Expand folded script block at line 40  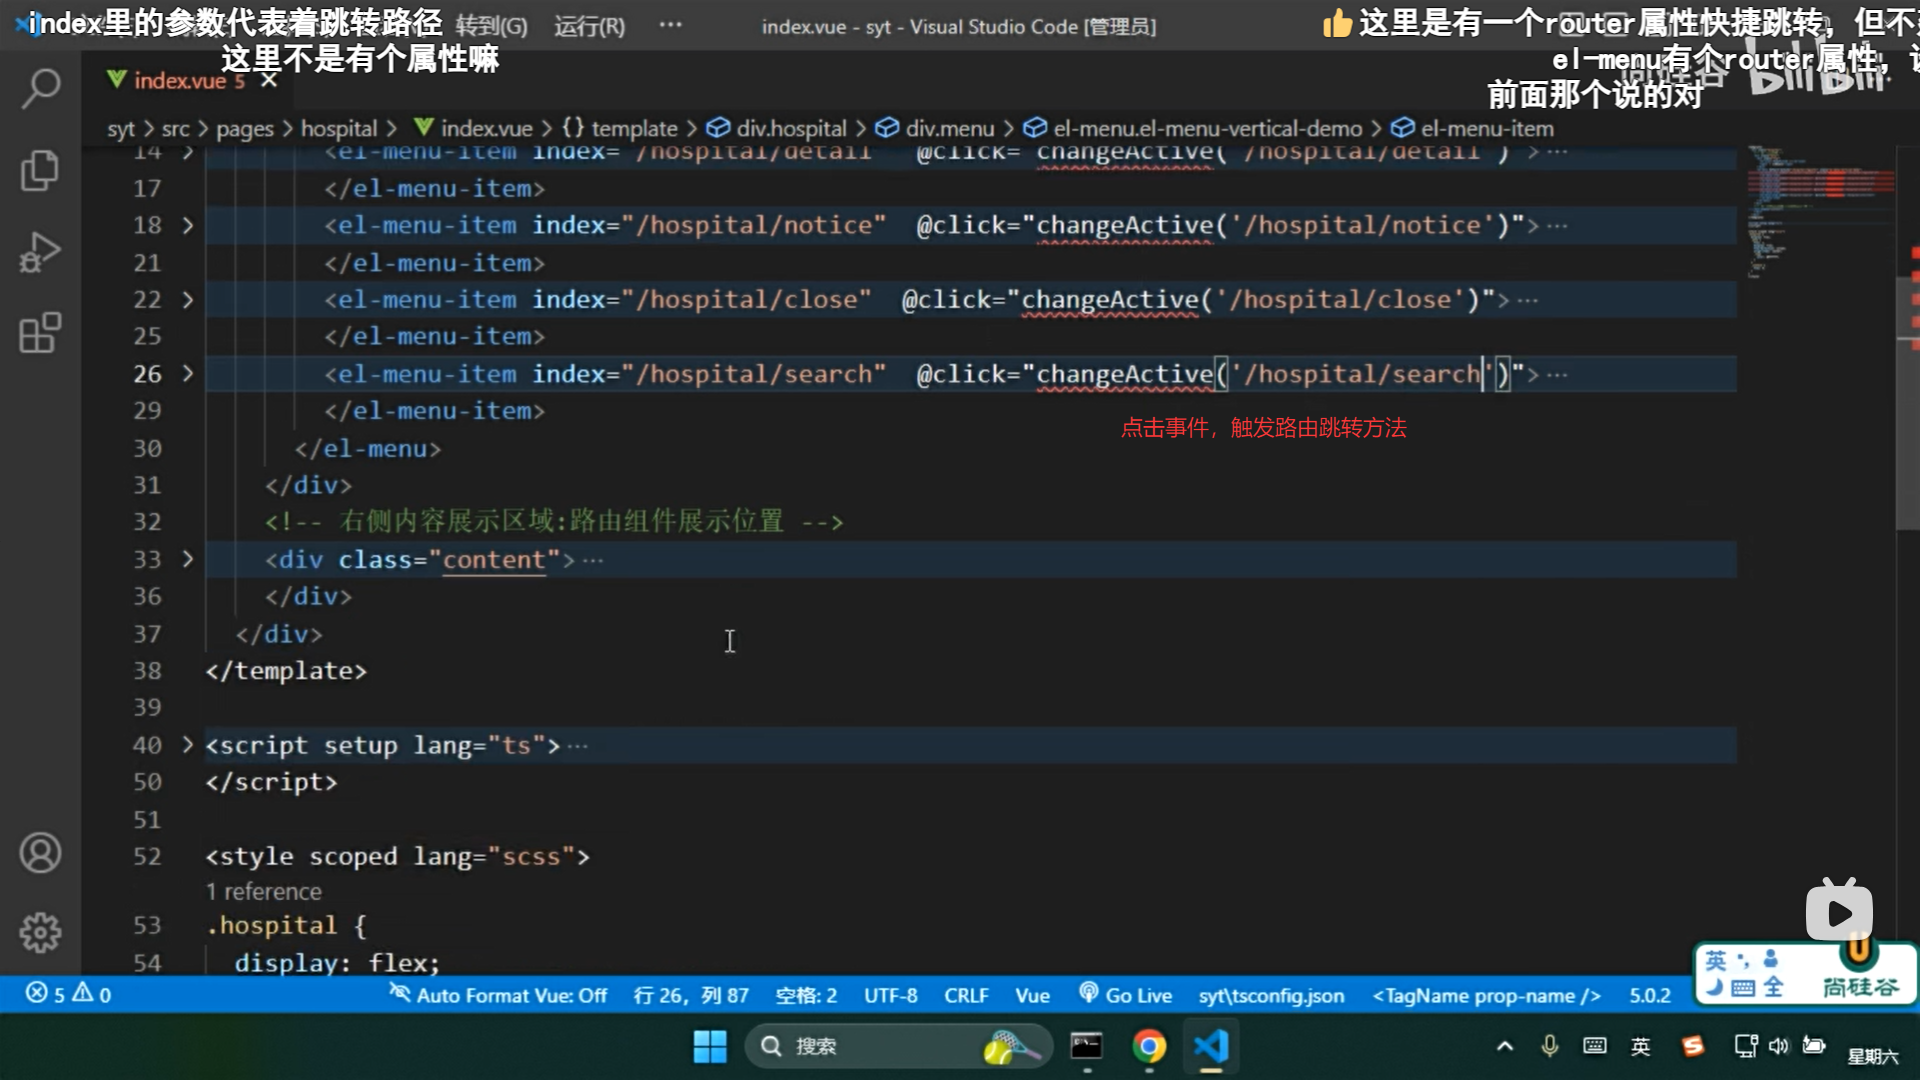coord(188,745)
